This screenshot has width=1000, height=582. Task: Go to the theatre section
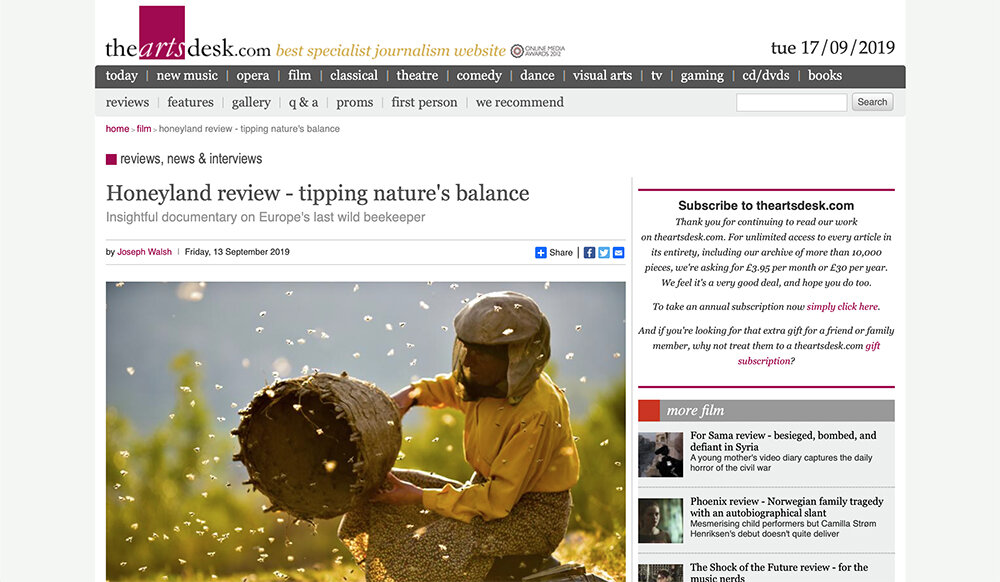(x=417, y=76)
